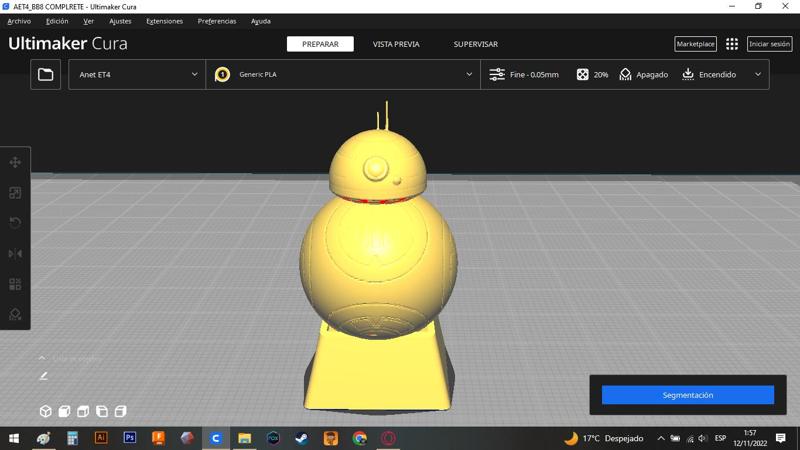Switch to top view cube icon
Viewport: 800px width, 450px height.
coord(83,411)
